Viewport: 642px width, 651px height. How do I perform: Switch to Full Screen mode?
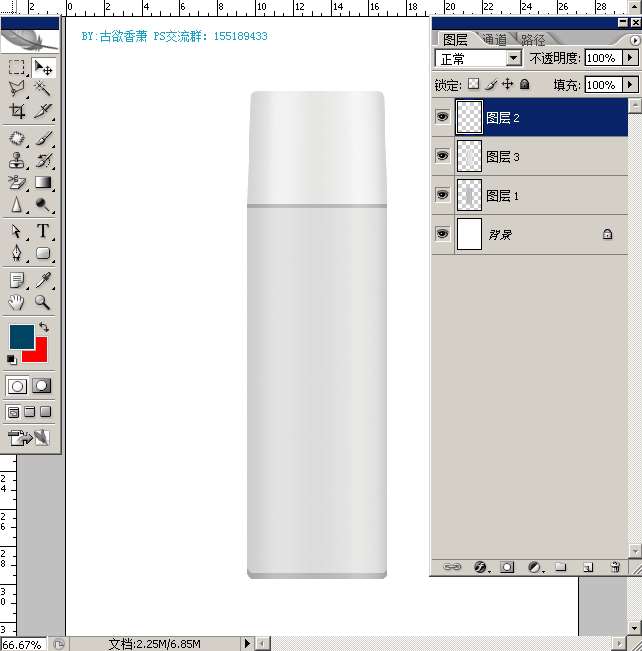tap(45, 412)
